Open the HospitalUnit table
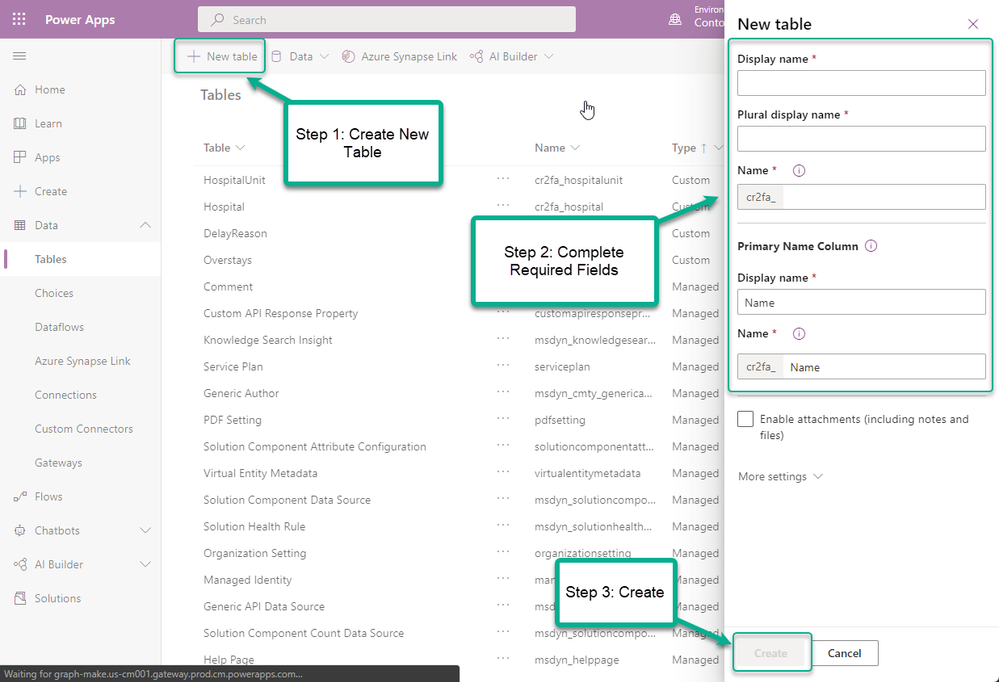The height and width of the screenshot is (682, 999). 234,180
